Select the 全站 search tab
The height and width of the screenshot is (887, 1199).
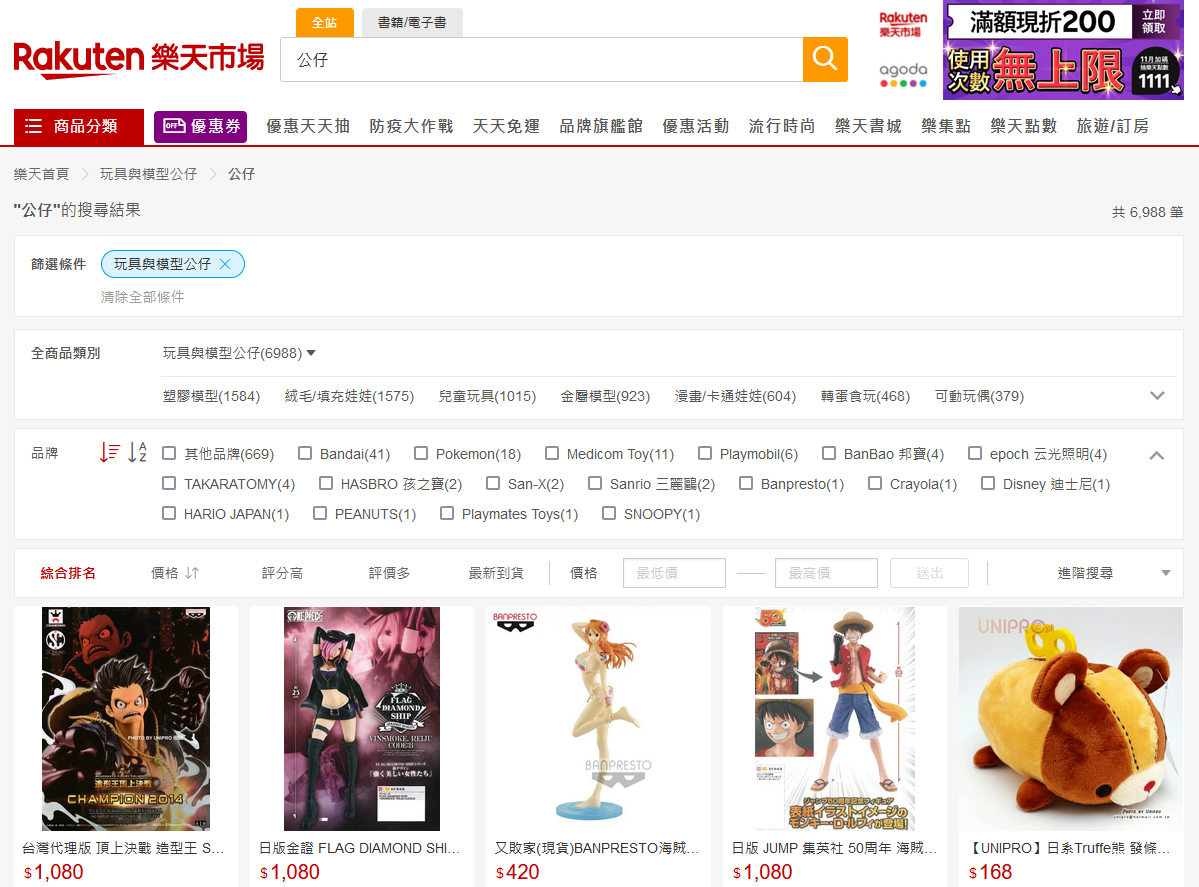(x=325, y=23)
